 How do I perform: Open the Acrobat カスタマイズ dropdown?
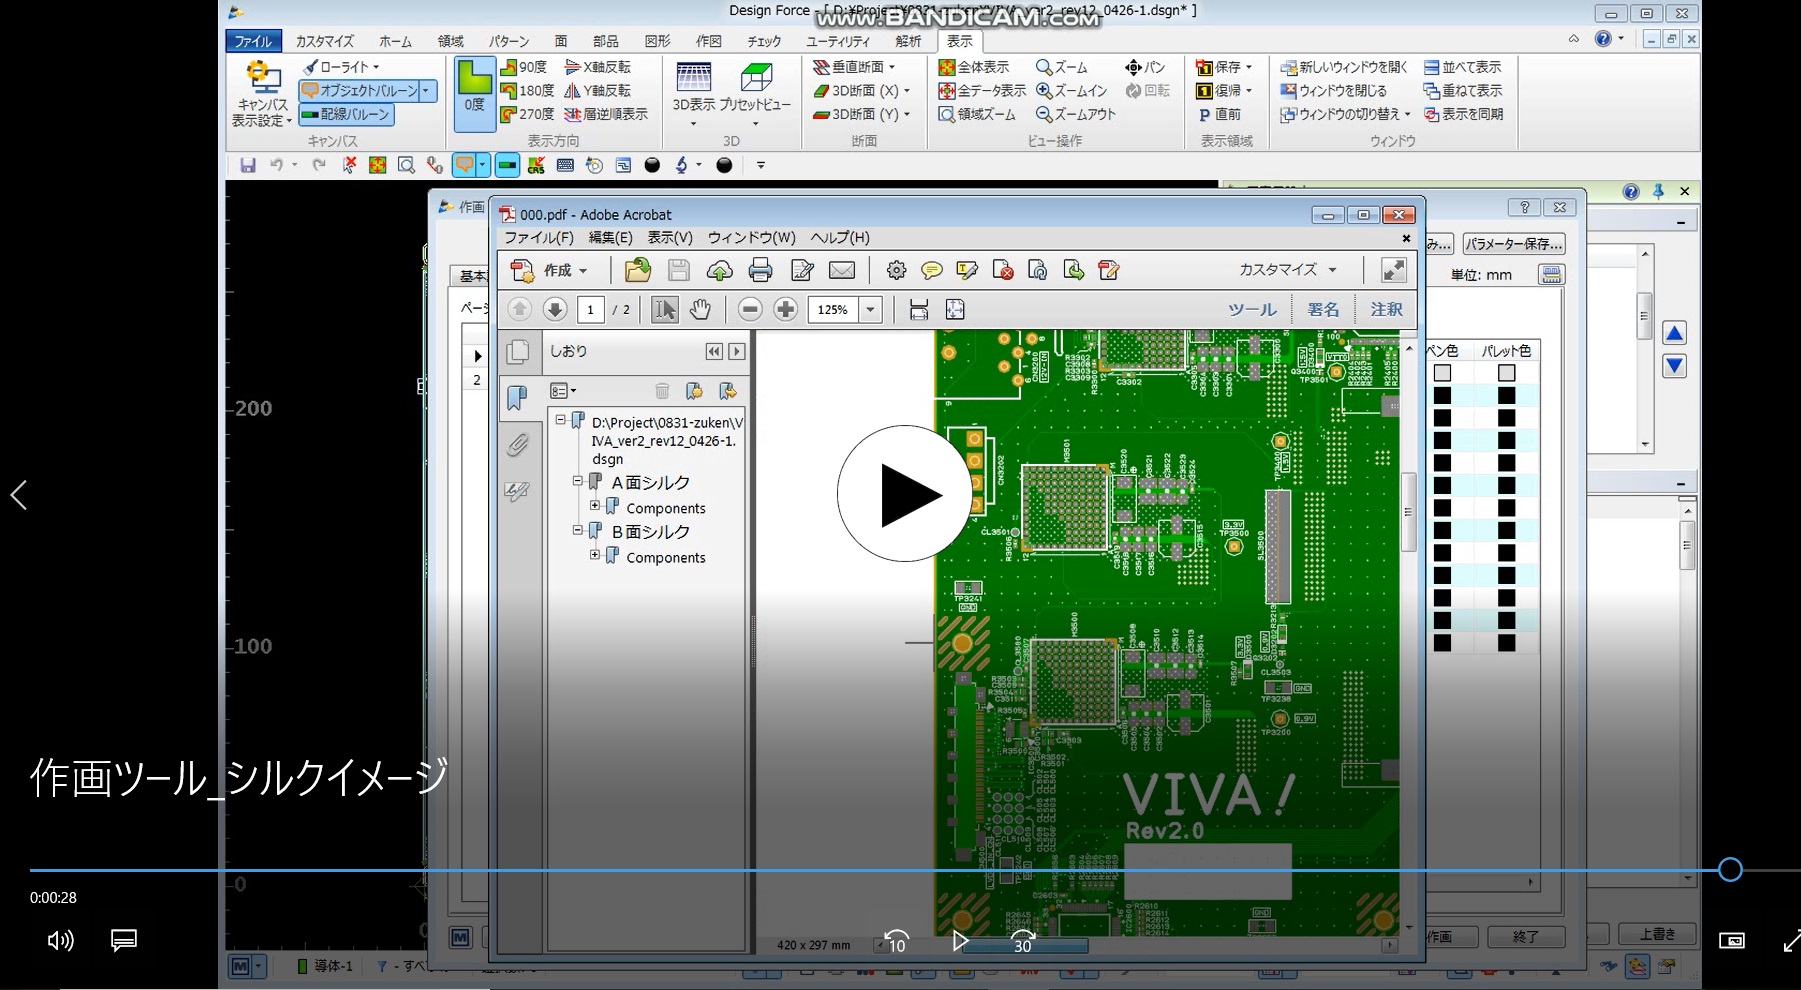click(x=1288, y=270)
